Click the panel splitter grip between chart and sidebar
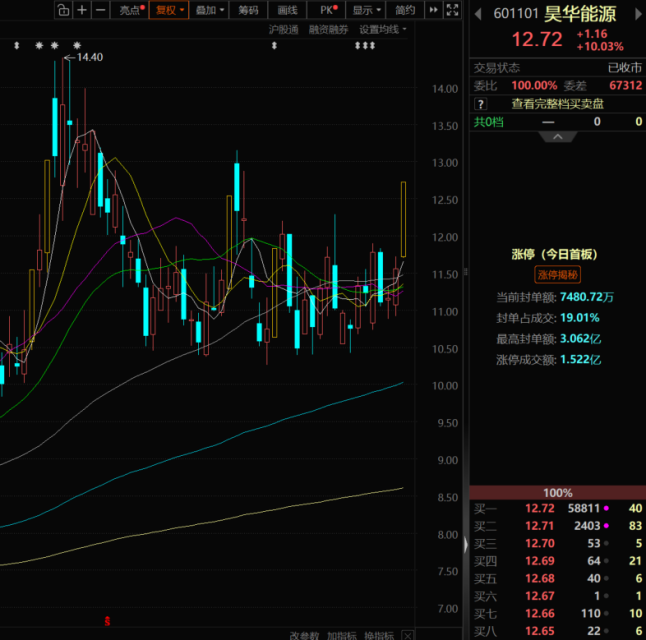The width and height of the screenshot is (646, 640). click(x=466, y=272)
